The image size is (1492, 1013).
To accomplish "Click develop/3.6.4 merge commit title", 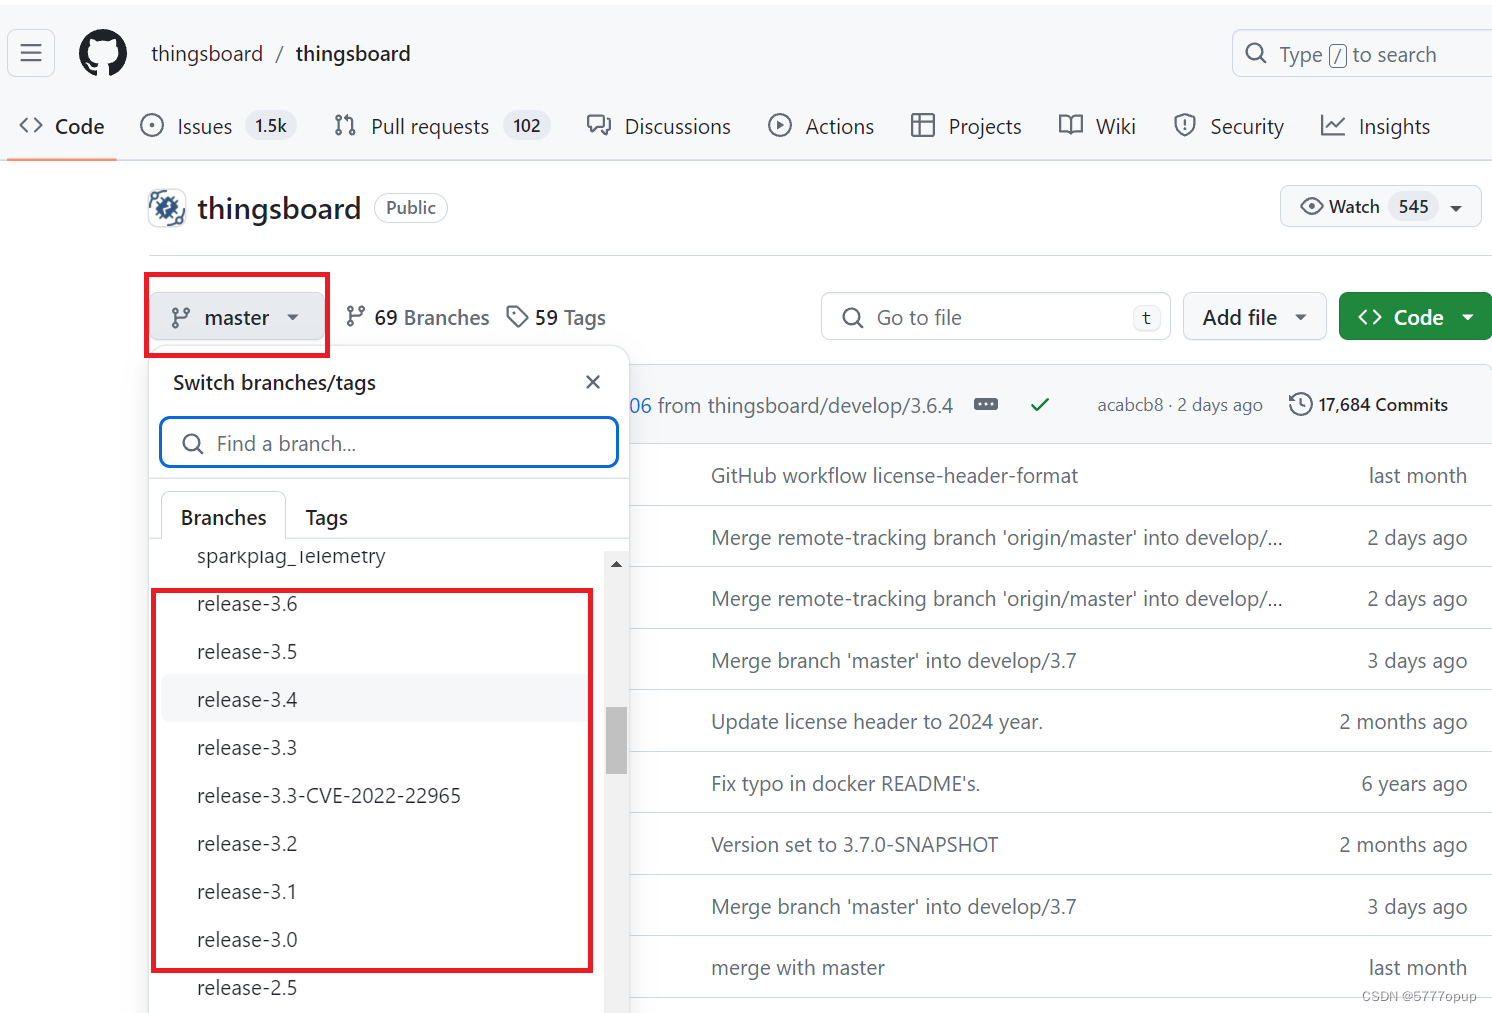I will [x=791, y=405].
